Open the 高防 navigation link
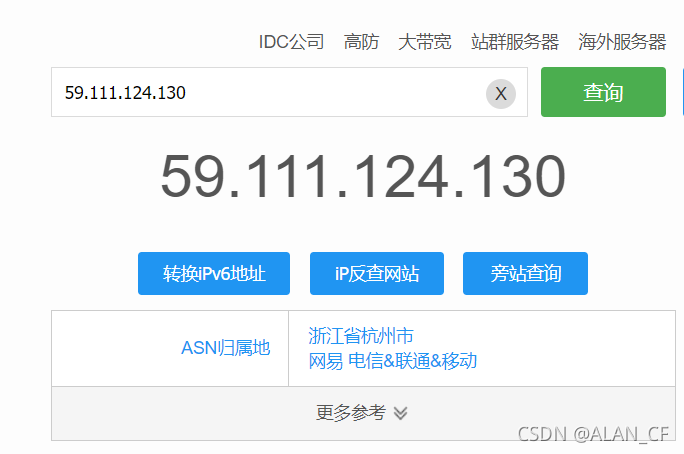Screen dimensions: 684x454 point(361,42)
